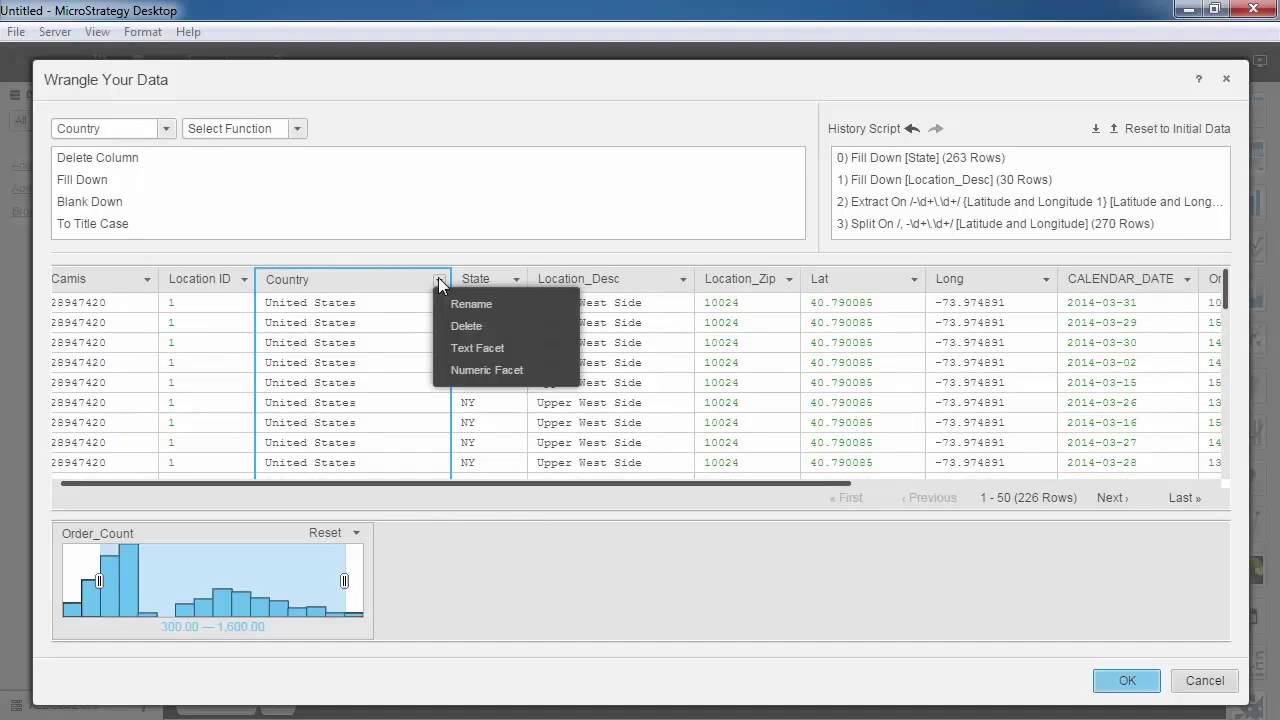Jump to Last page of rows
Viewport: 1280px width, 720px height.
1184,498
